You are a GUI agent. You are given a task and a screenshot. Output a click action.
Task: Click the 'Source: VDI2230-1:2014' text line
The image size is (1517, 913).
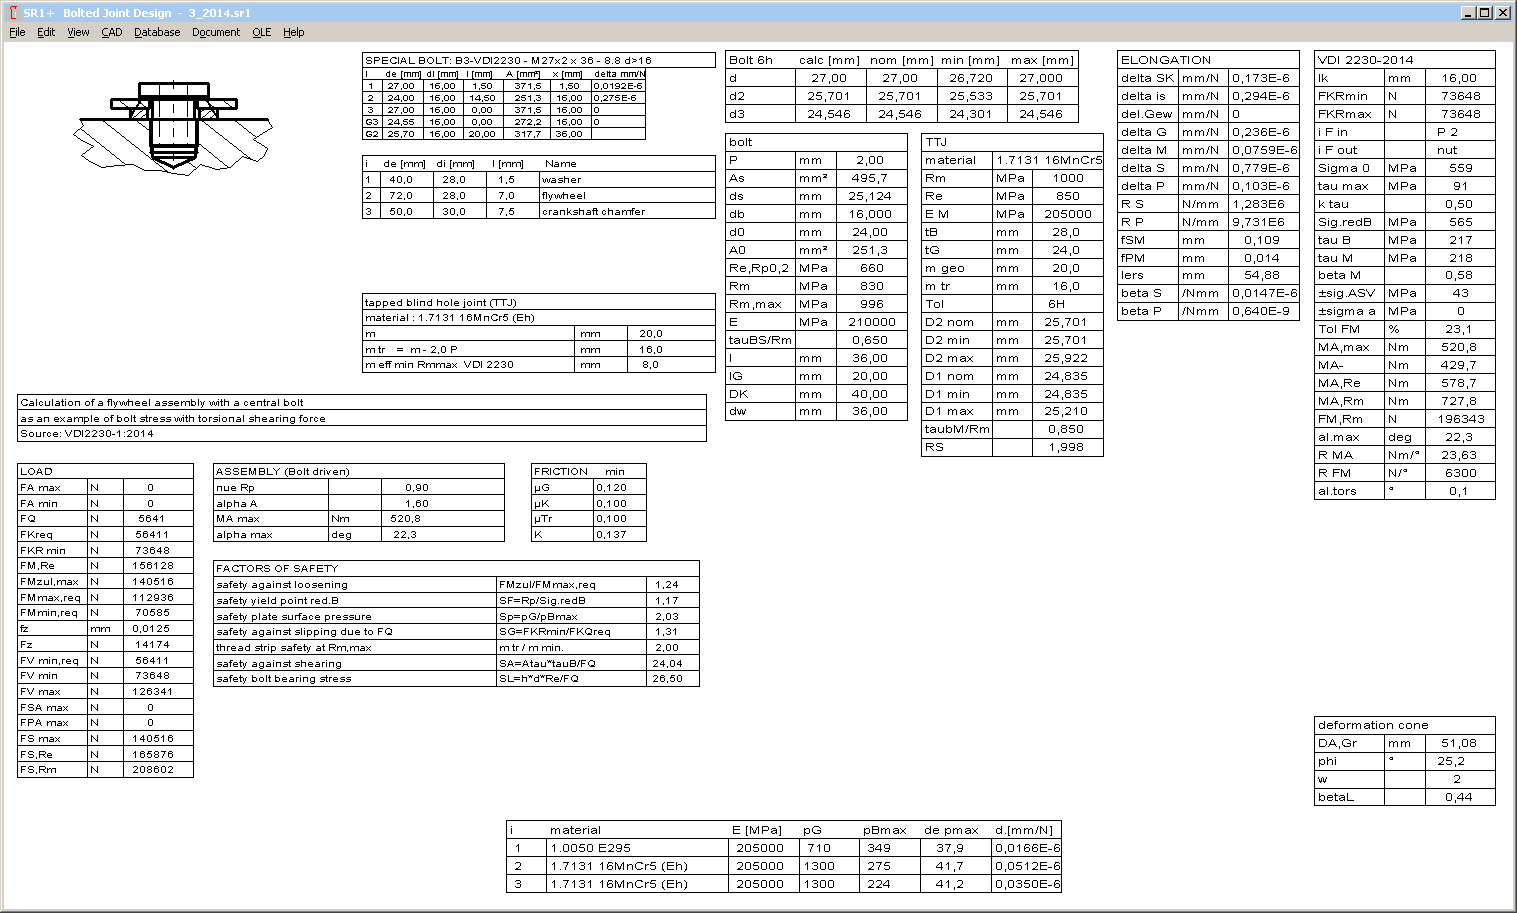(x=87, y=434)
